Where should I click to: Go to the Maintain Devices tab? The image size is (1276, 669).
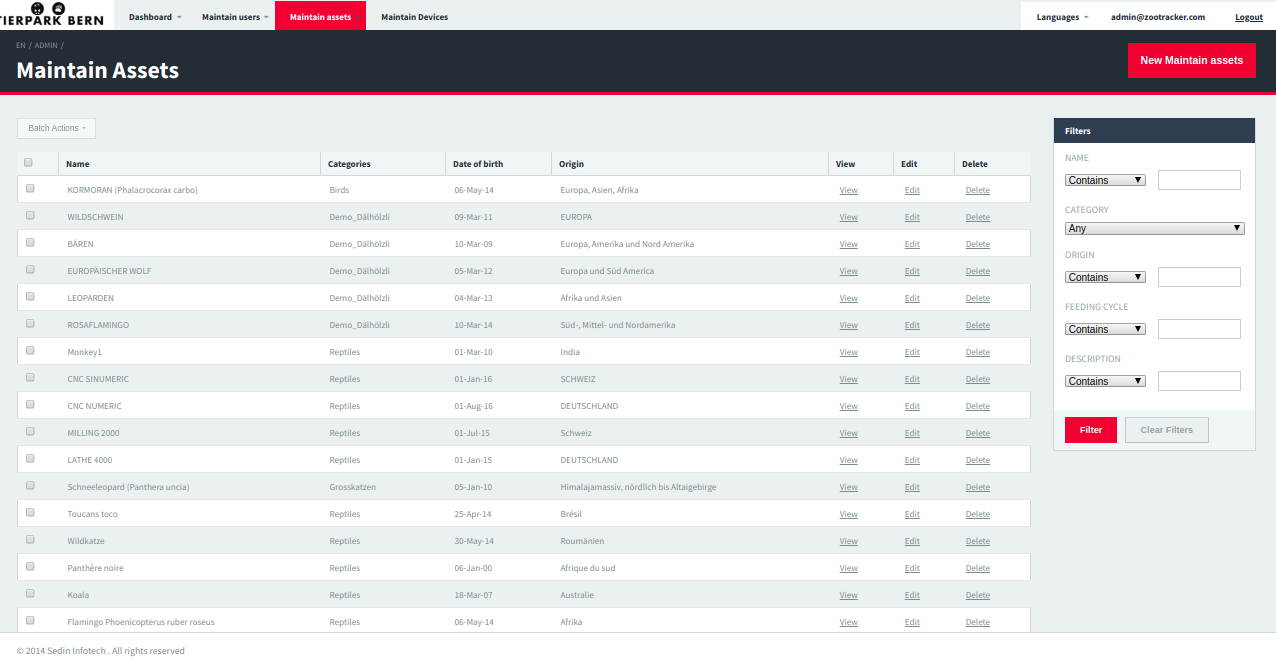pos(414,17)
